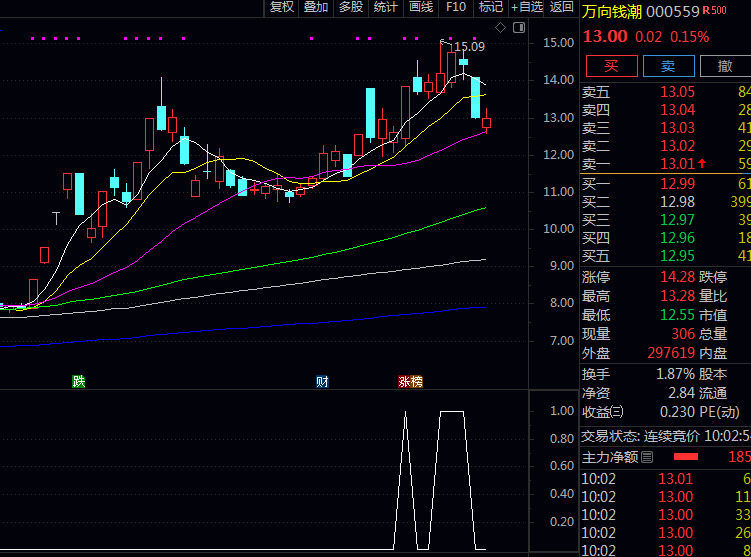Open the 多股 multi-stock view
Screen dimensions: 751x557
[351, 7]
